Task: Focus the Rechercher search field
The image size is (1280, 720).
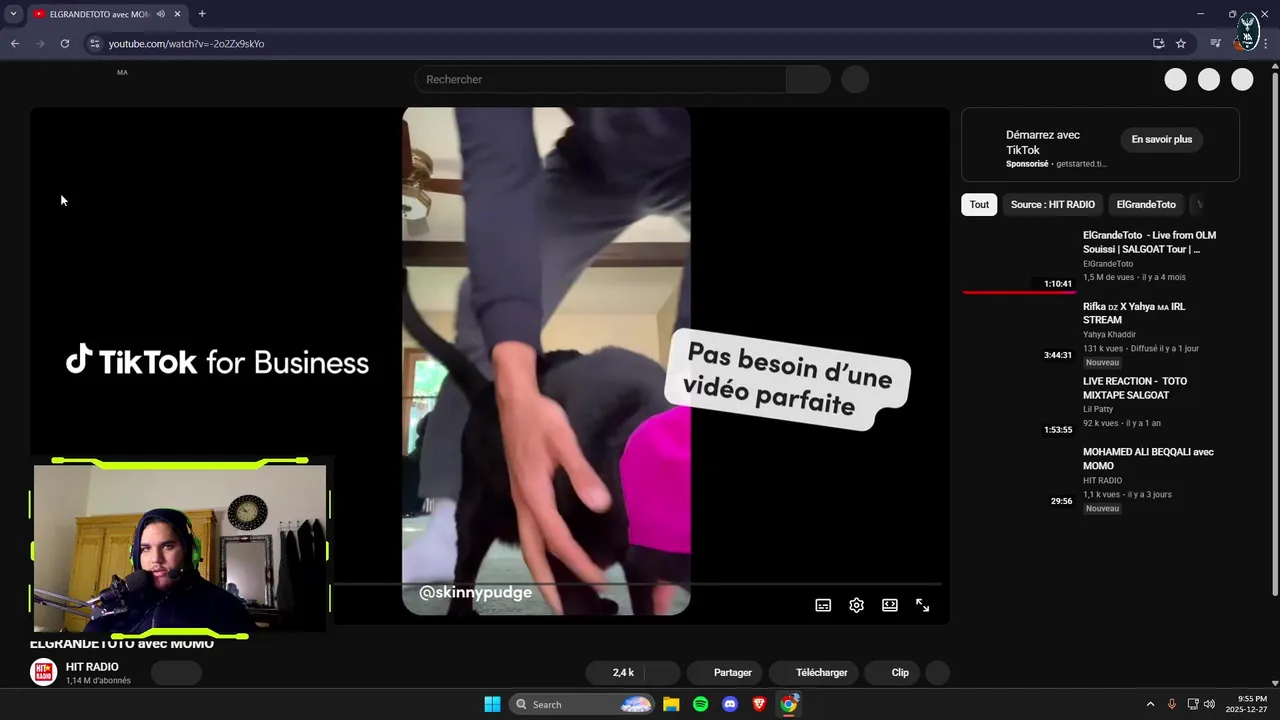Action: coord(600,79)
